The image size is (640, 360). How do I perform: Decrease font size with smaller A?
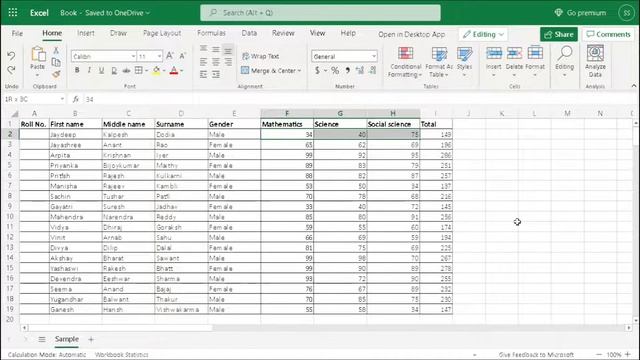pos(182,56)
